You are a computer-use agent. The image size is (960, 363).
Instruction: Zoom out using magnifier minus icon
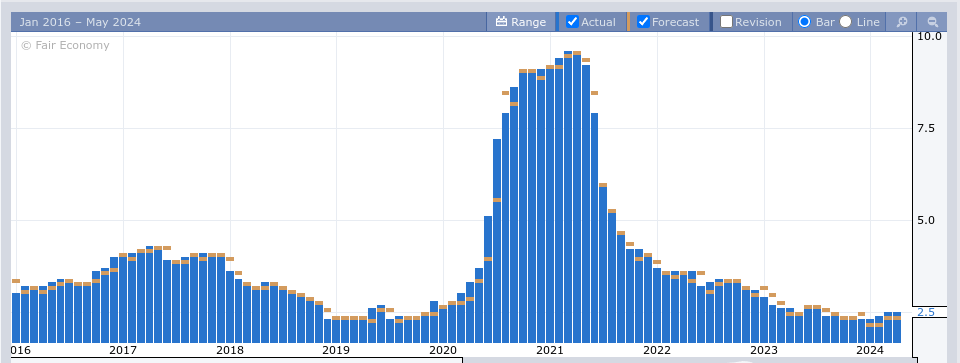[932, 22]
